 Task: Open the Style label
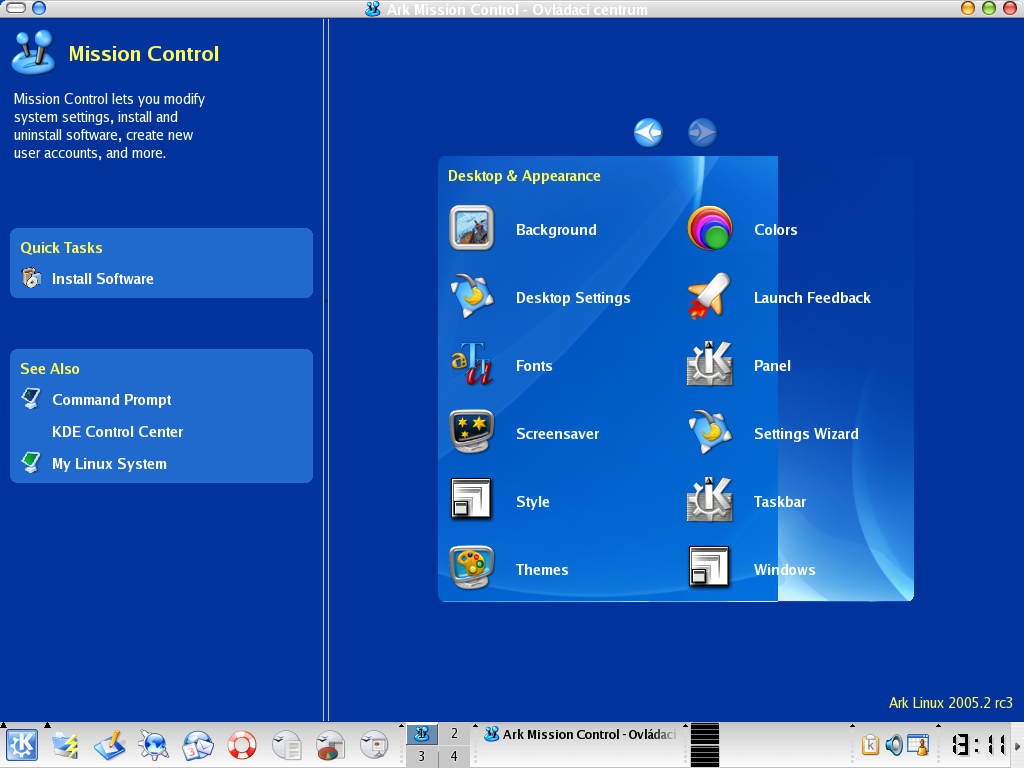tap(533, 502)
